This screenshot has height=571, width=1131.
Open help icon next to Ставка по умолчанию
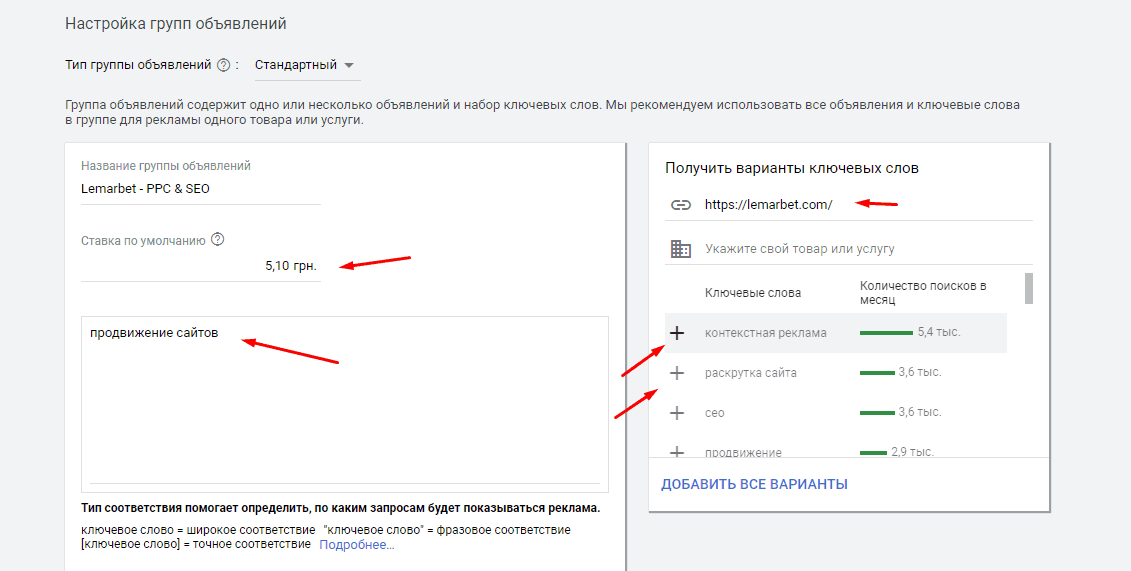click(217, 239)
